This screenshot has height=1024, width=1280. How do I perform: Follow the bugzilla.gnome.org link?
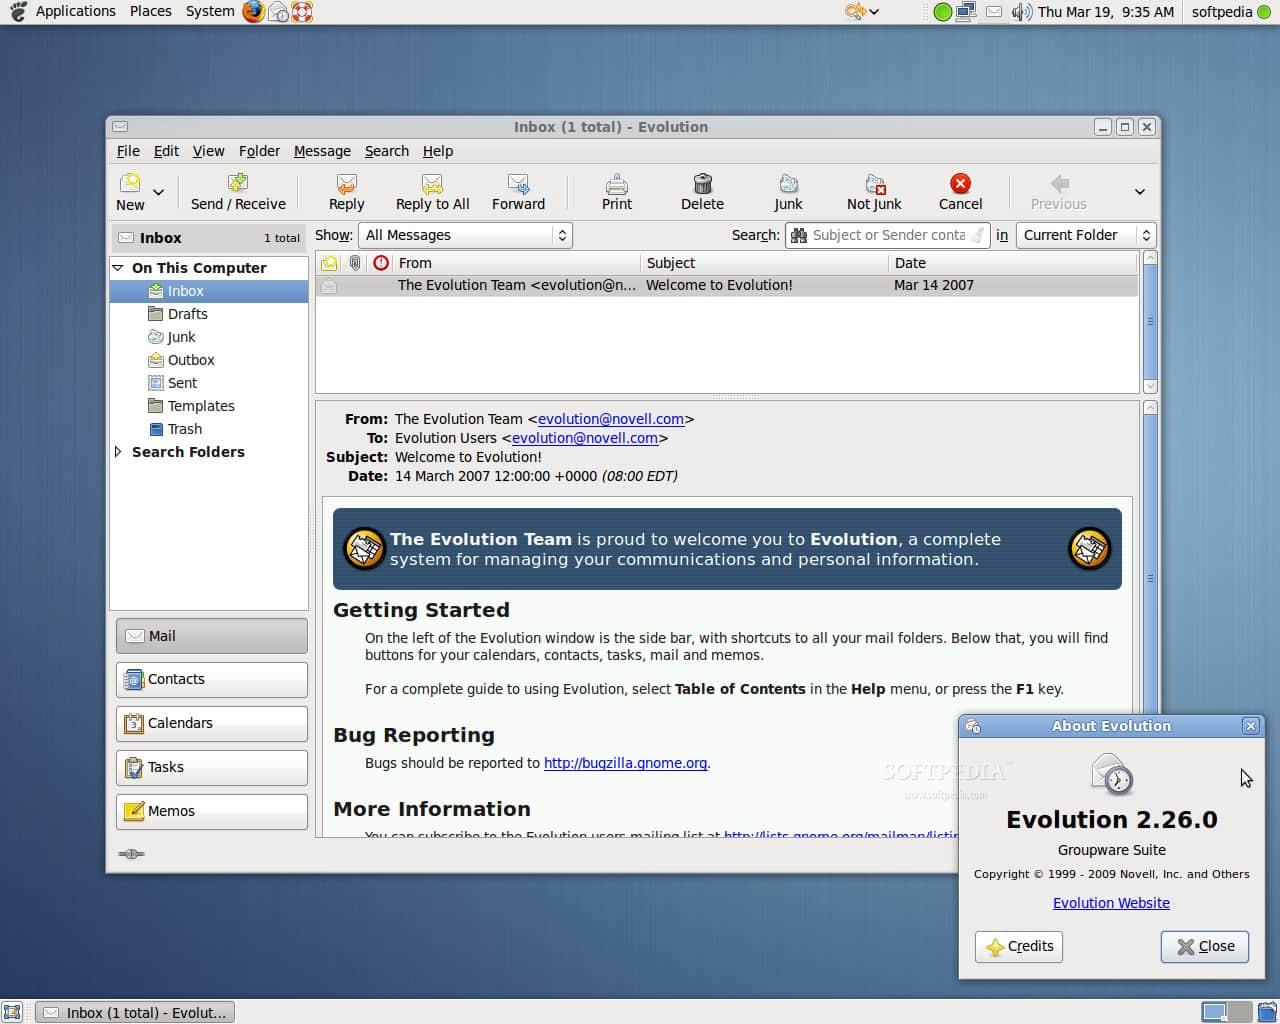[x=625, y=763]
